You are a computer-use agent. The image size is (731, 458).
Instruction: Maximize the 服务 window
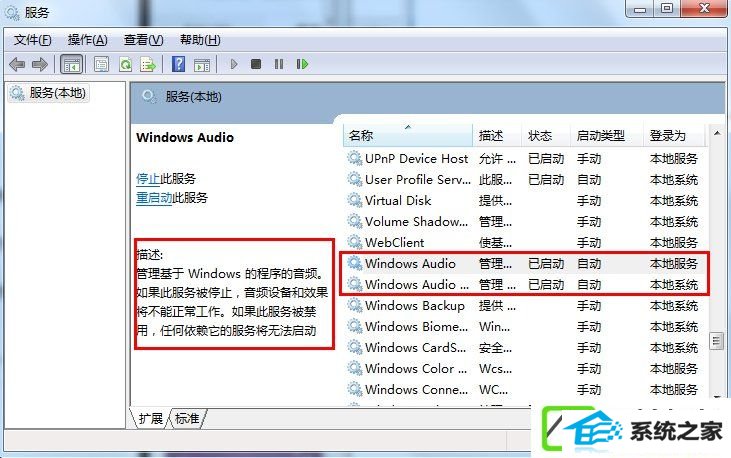(667, 8)
